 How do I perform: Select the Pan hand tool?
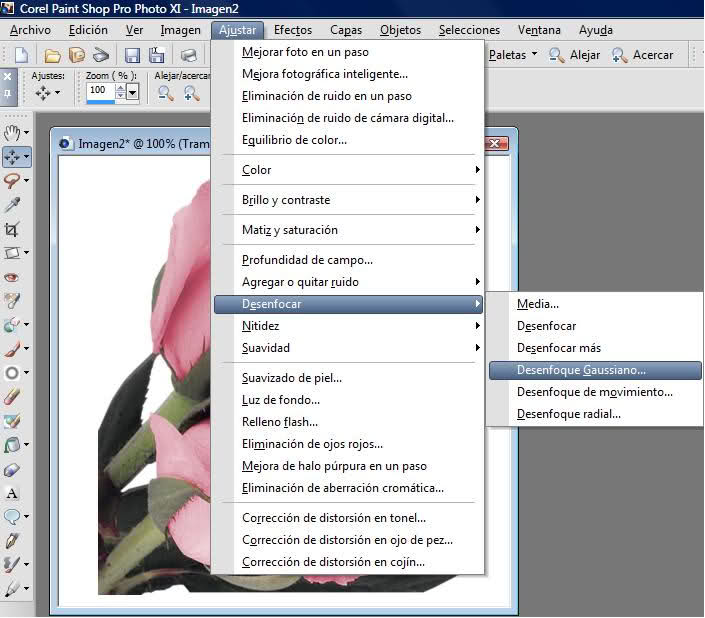tap(12, 133)
